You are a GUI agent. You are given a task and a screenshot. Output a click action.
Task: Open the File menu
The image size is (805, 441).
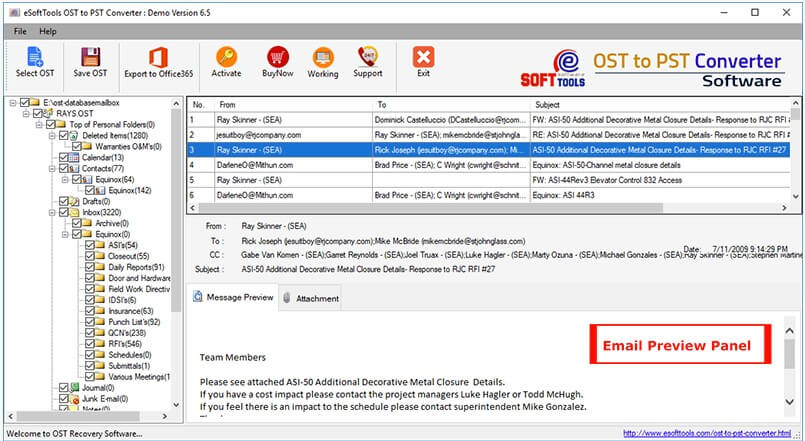point(21,31)
